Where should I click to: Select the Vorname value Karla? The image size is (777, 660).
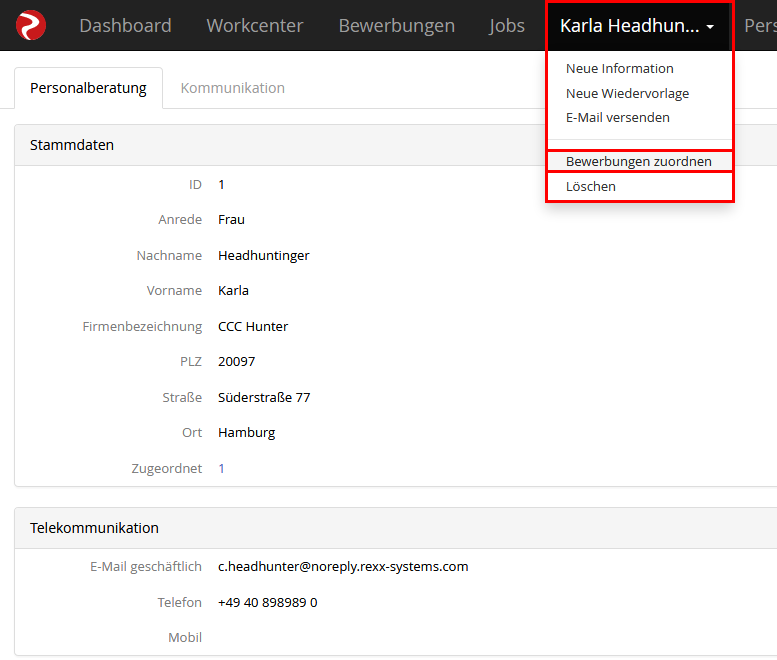point(233,290)
